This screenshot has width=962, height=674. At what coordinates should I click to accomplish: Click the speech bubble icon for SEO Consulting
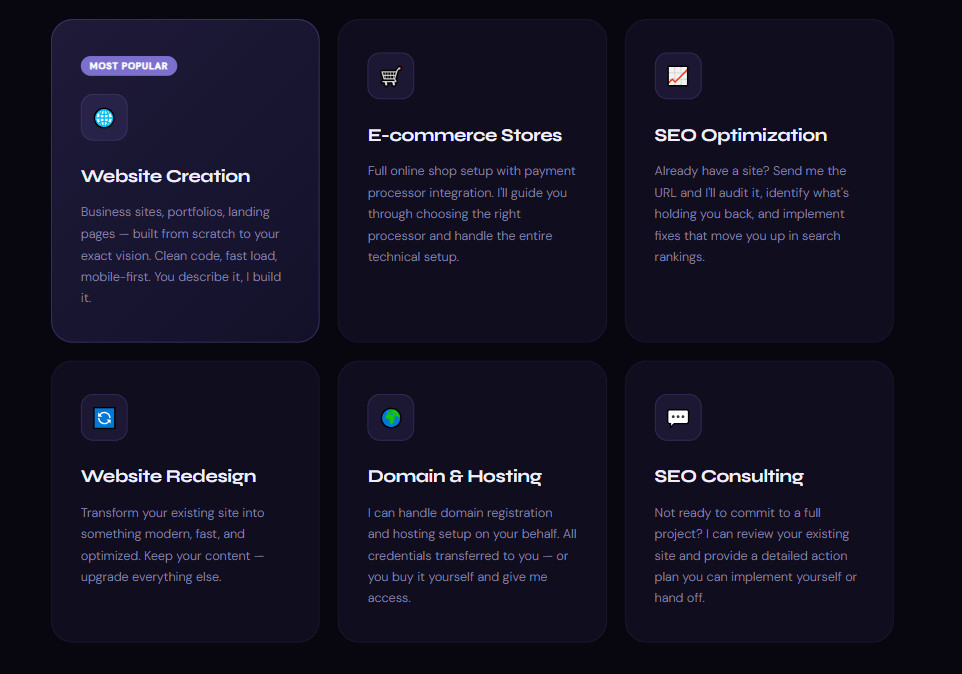click(678, 417)
